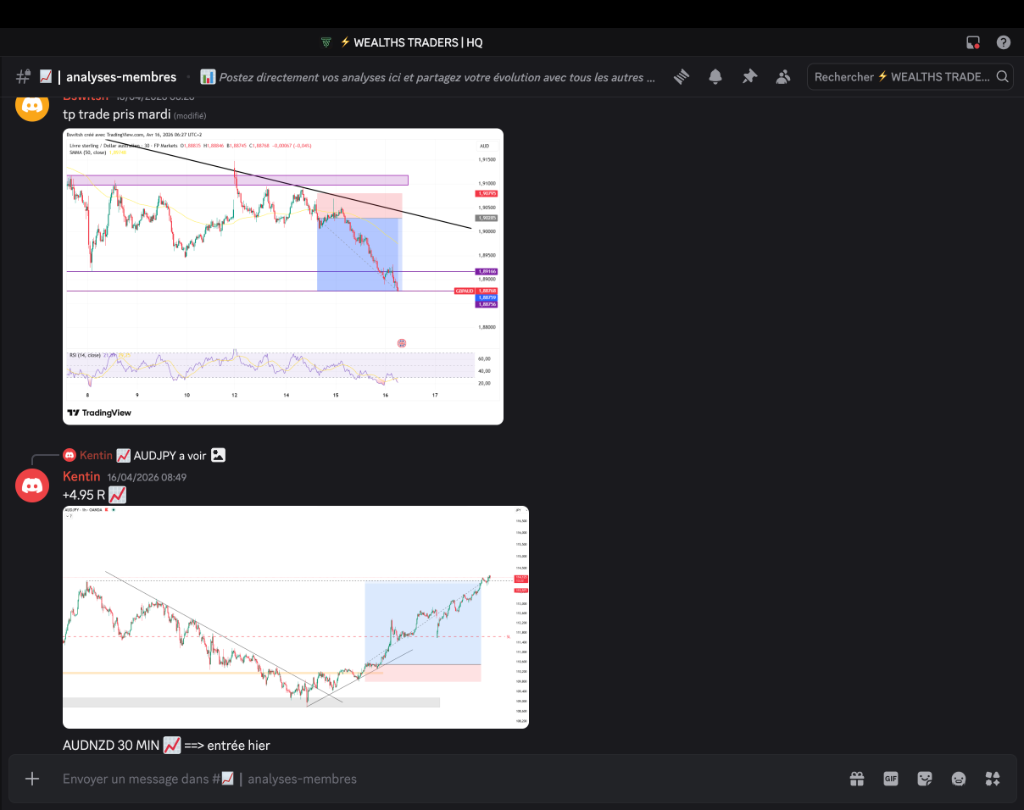Click the "(modifié)" edited label
This screenshot has height=810, width=1024.
(190, 116)
